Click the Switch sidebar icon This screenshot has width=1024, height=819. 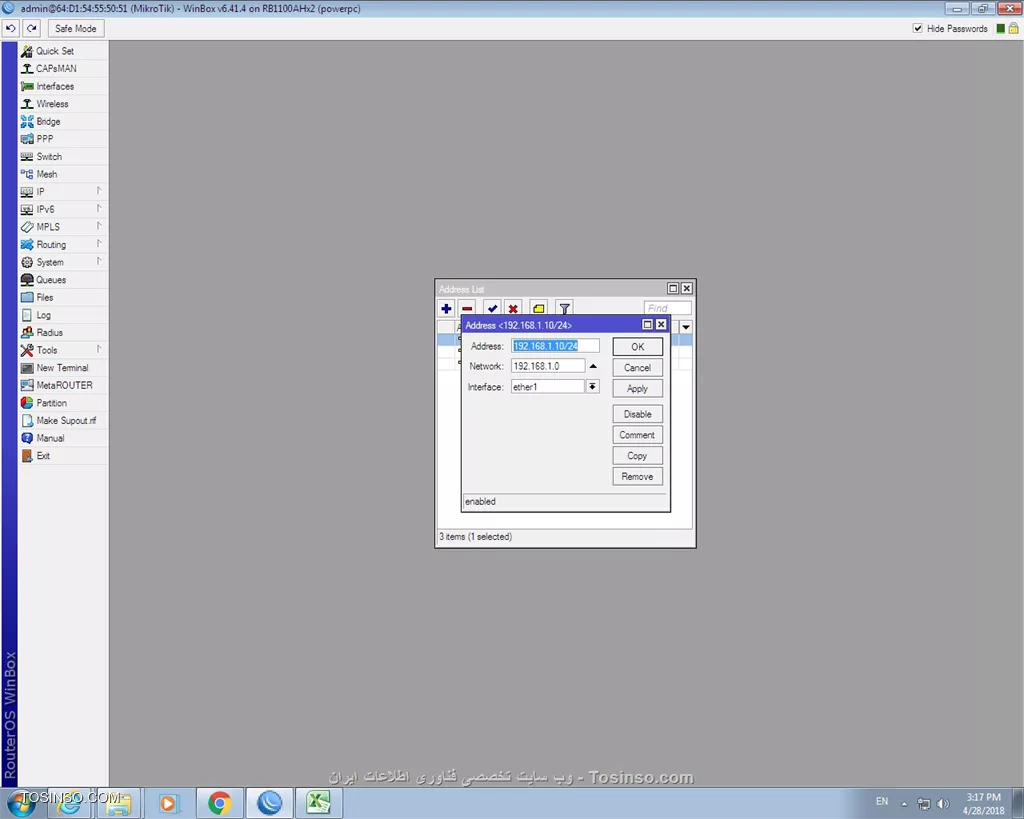click(27, 157)
